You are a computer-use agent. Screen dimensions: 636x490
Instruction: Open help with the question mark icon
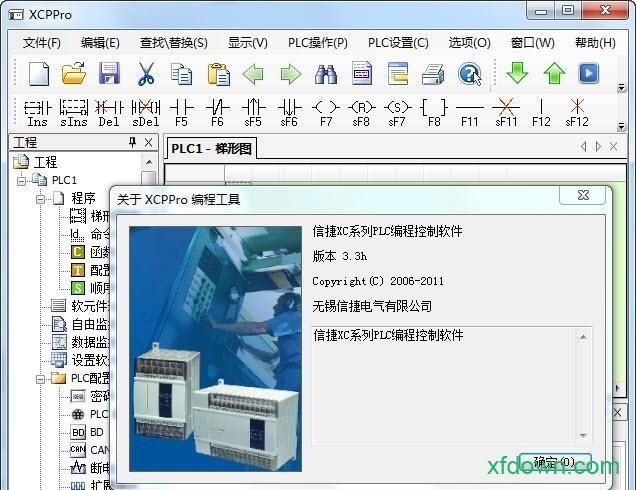click(469, 74)
